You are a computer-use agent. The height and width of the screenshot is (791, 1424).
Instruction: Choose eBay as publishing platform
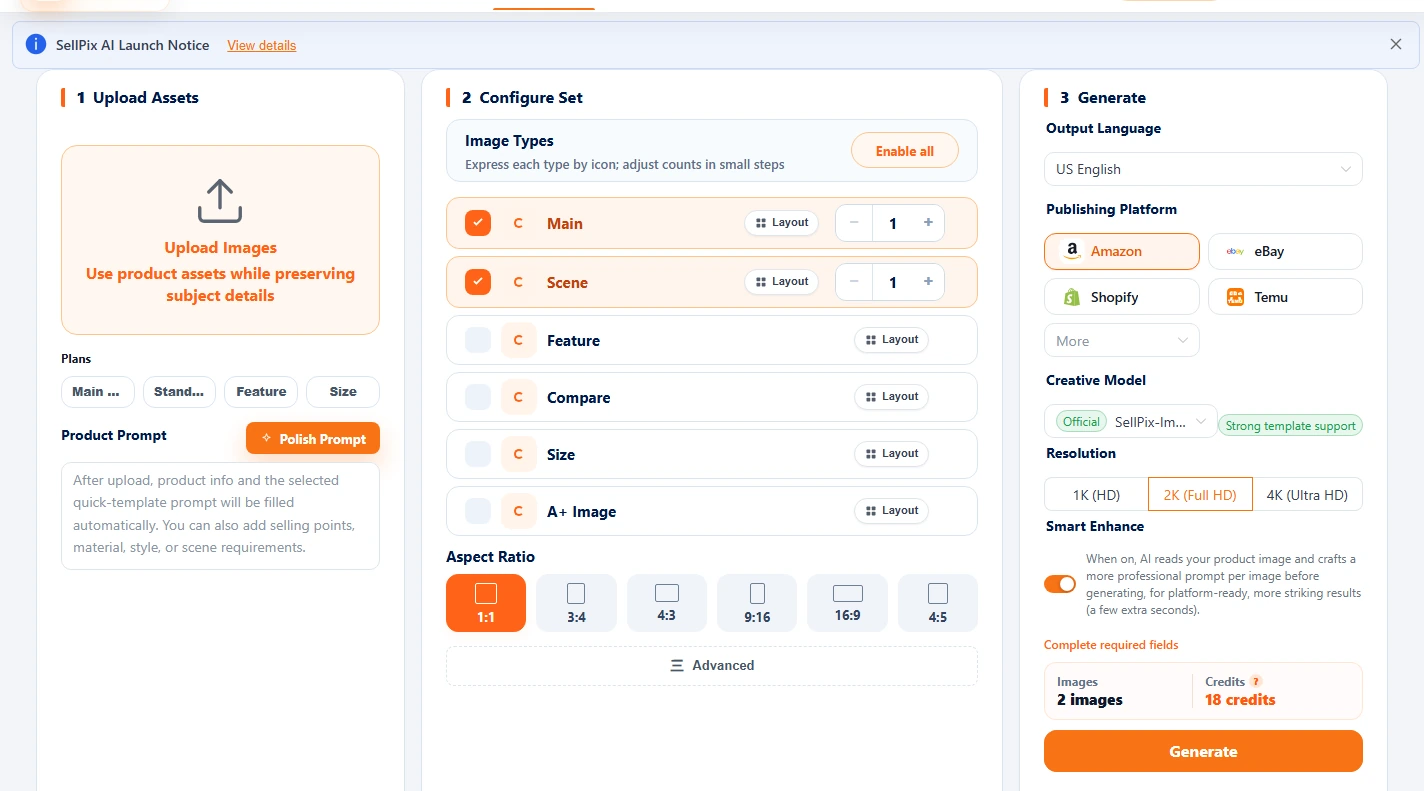coord(1285,252)
